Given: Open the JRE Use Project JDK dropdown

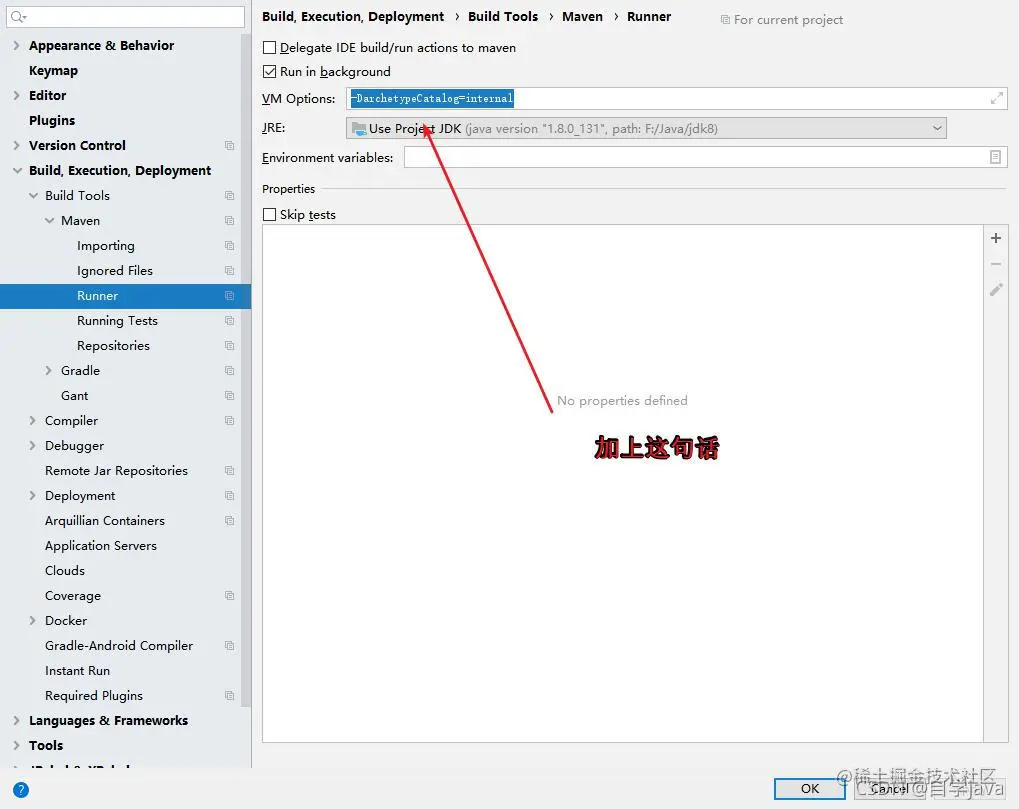Looking at the screenshot, I should point(646,128).
